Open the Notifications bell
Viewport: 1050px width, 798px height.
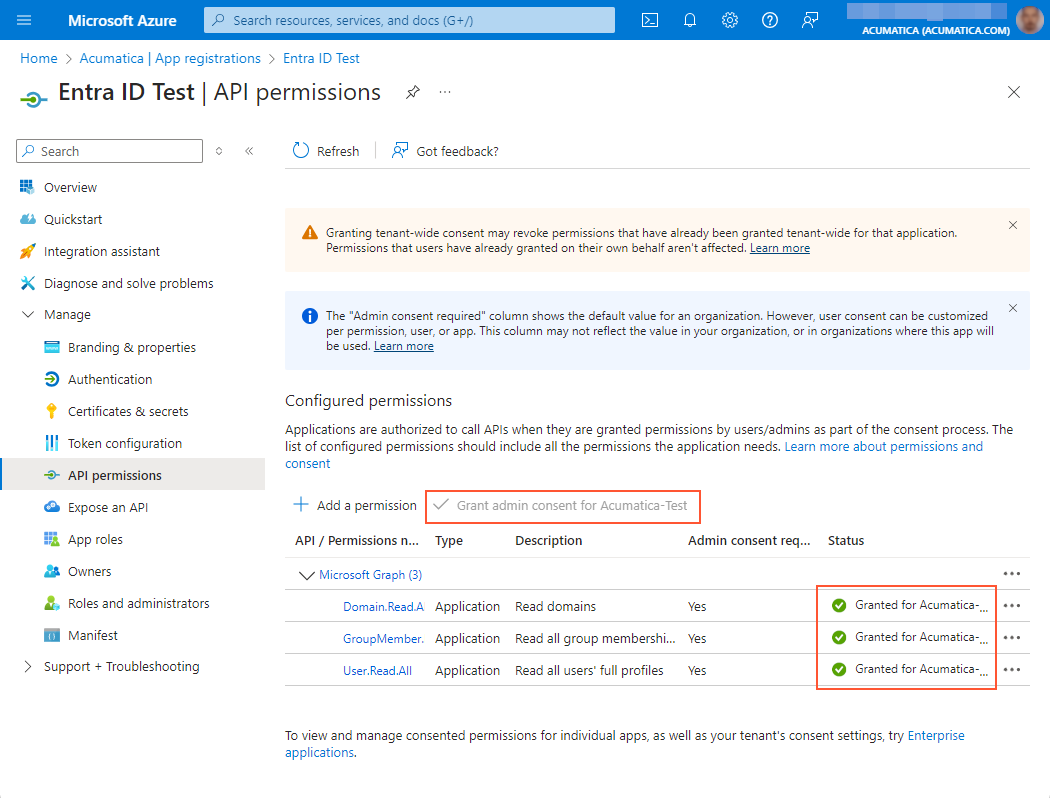(x=689, y=19)
